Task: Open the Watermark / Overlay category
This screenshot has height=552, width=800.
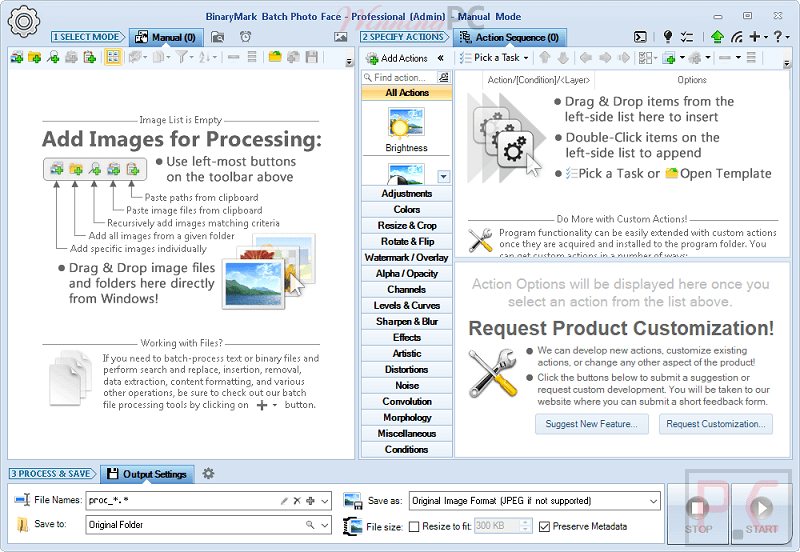Action: [x=407, y=258]
